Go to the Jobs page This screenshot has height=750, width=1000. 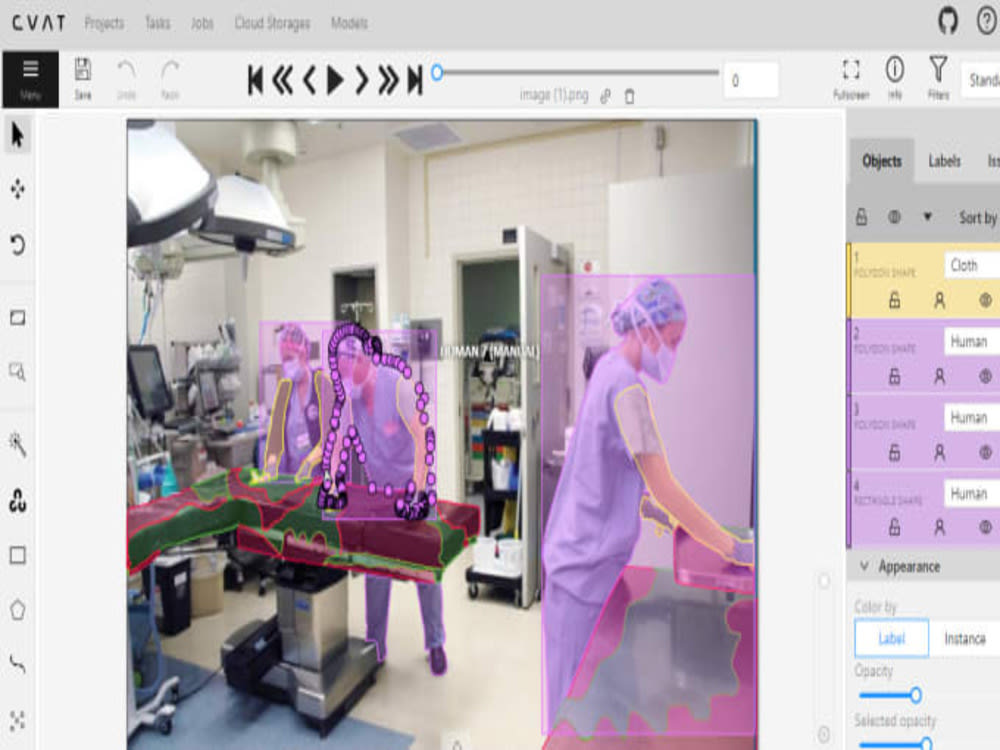tap(202, 24)
